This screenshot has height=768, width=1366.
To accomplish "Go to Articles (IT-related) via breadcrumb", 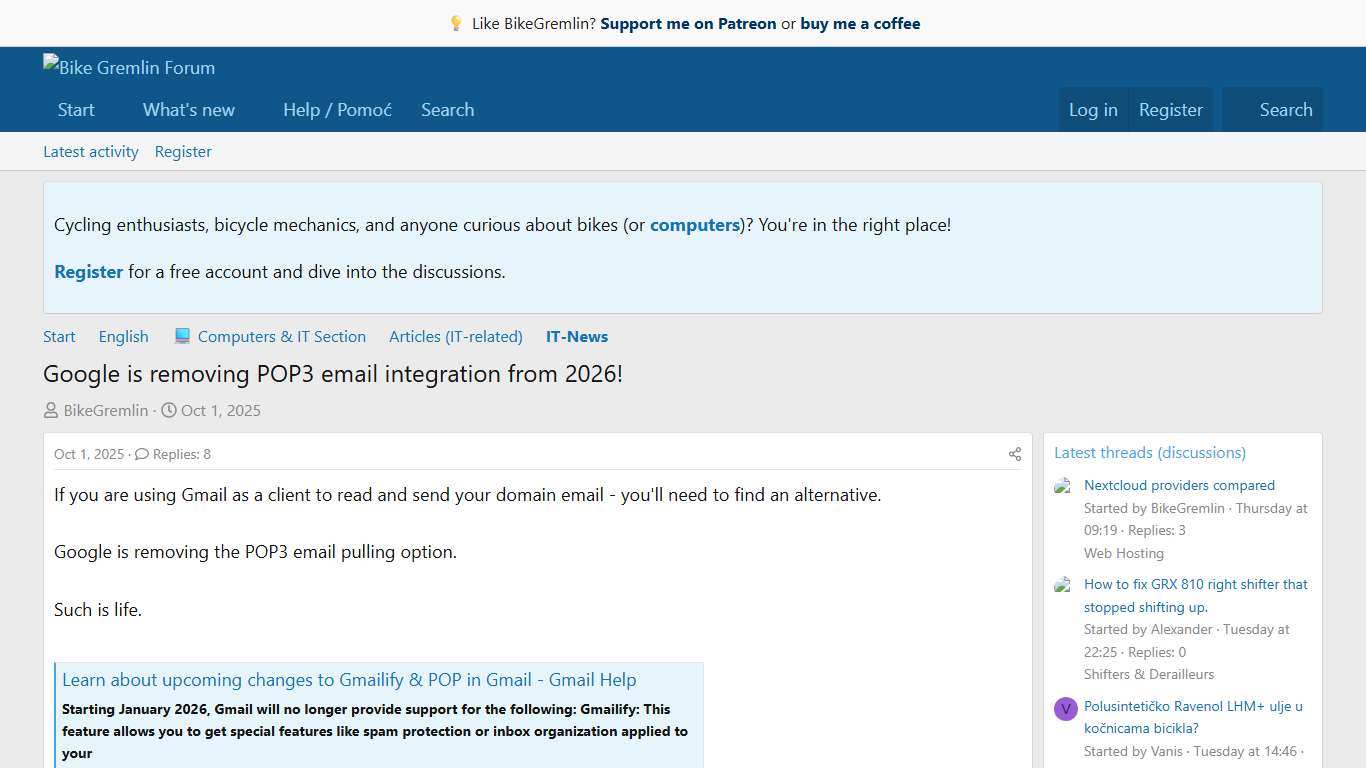I will point(455,336).
